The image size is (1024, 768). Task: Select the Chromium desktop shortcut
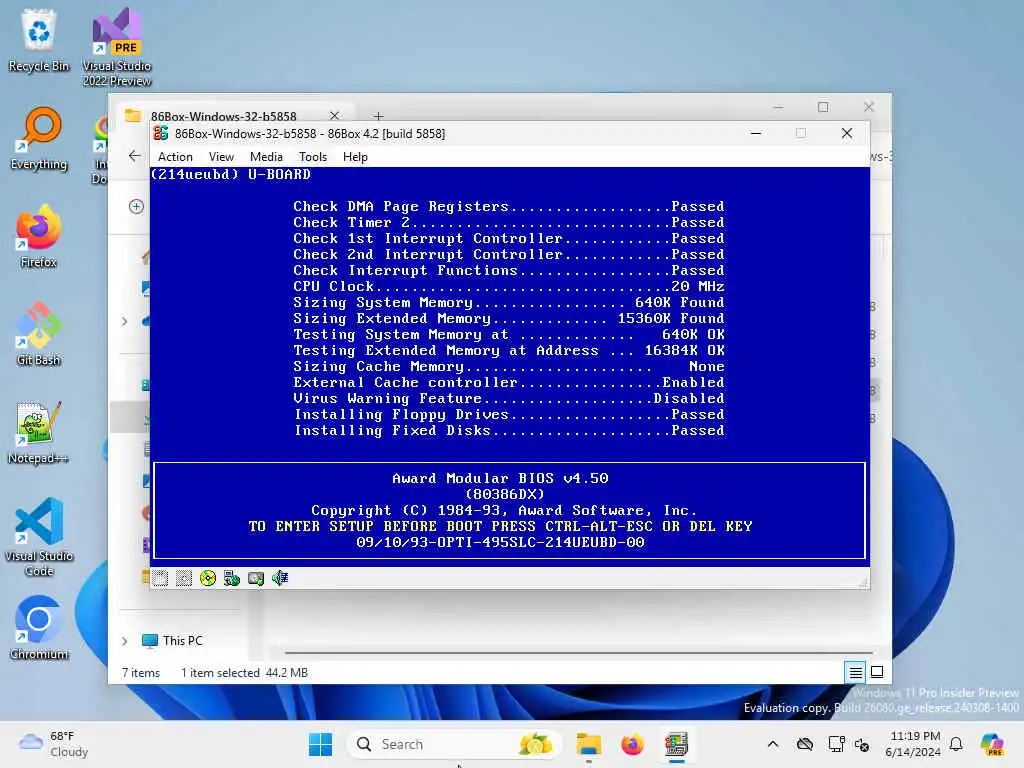click(39, 628)
